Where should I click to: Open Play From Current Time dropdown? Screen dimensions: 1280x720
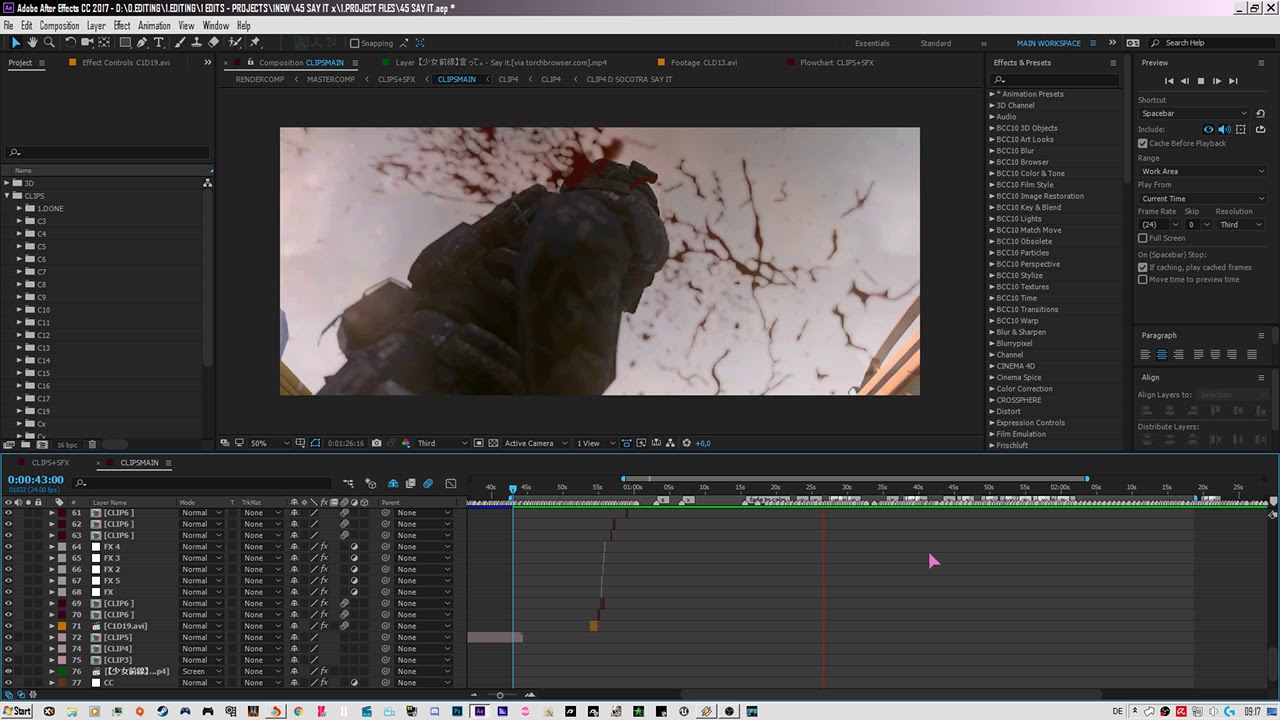(x=1203, y=198)
